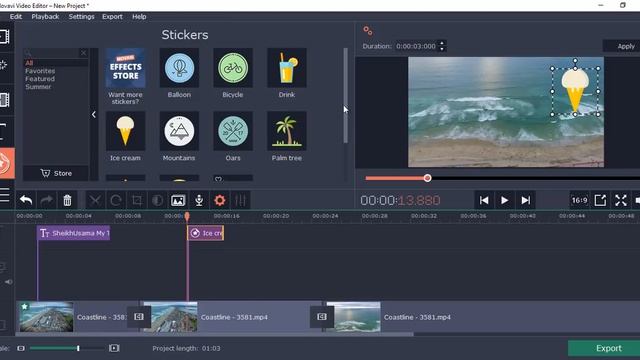The height and width of the screenshot is (360, 640).
Task: Click the timeline playhead marker
Action: pos(187,216)
